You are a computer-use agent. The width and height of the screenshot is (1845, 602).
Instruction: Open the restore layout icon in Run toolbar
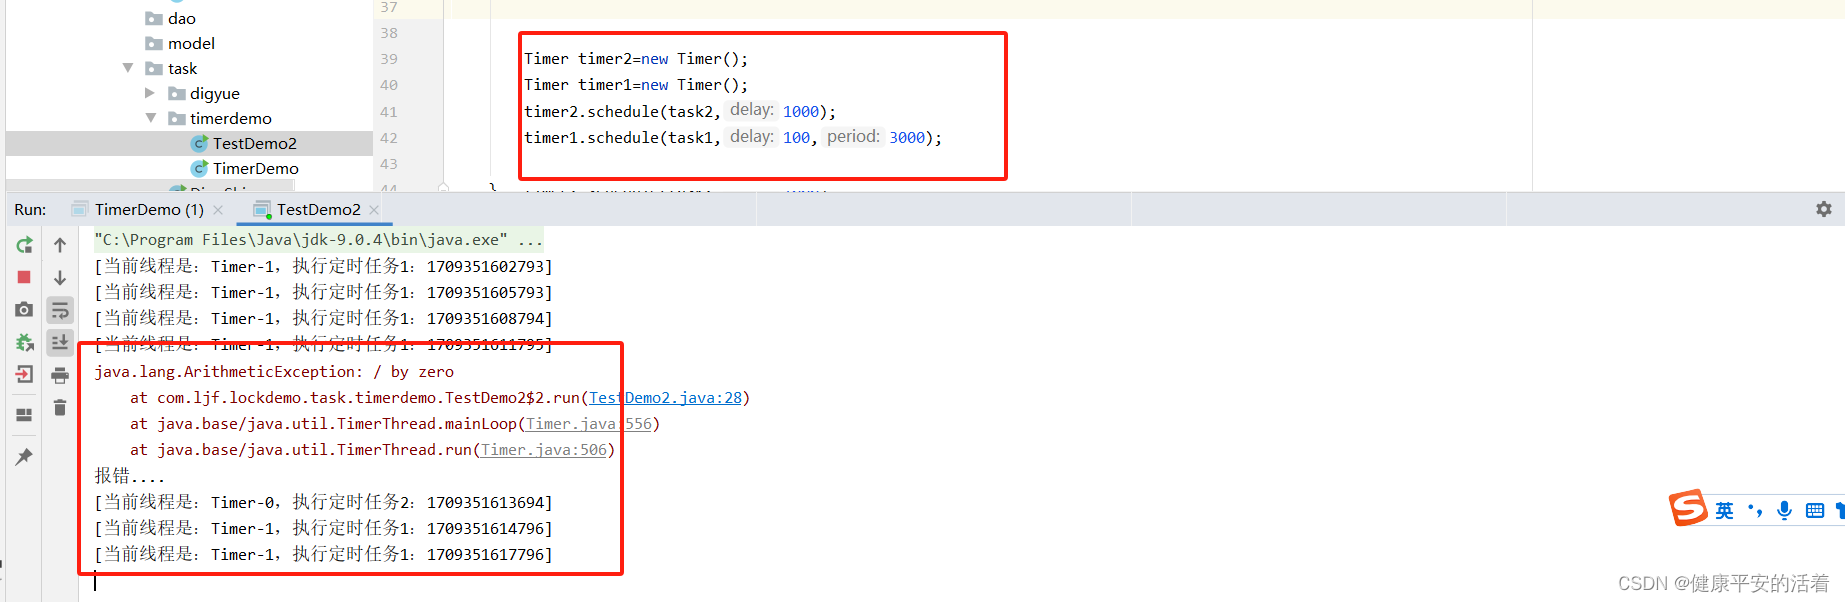point(24,414)
